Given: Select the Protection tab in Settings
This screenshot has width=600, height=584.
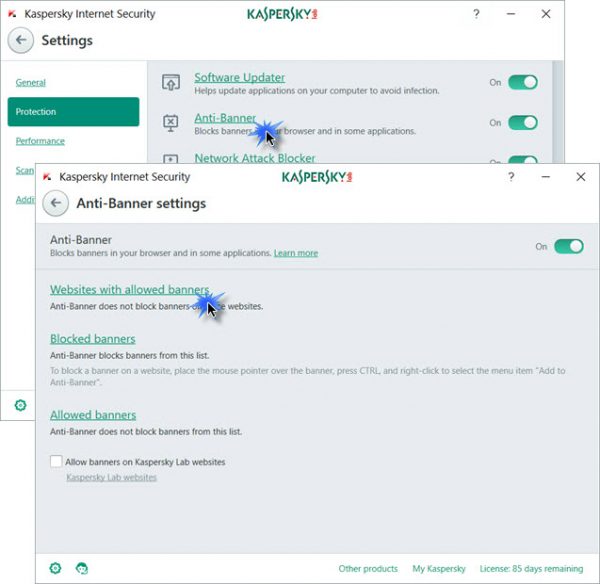Looking at the screenshot, I should pos(73,112).
